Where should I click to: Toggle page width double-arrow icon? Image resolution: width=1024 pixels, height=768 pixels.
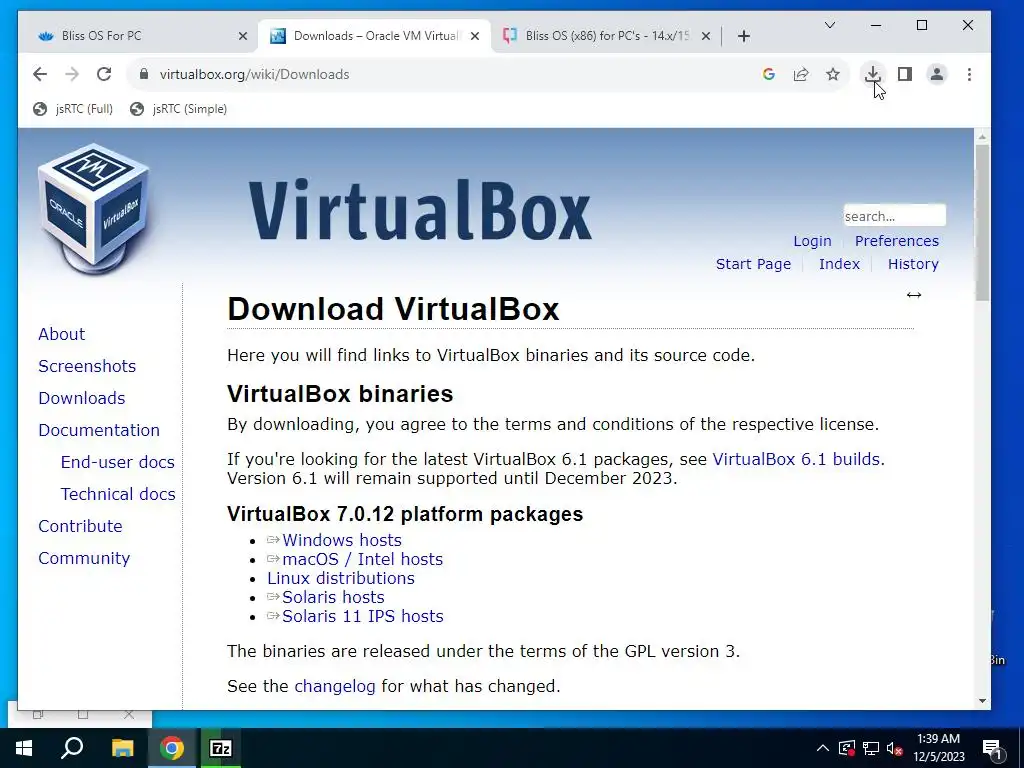(x=914, y=295)
